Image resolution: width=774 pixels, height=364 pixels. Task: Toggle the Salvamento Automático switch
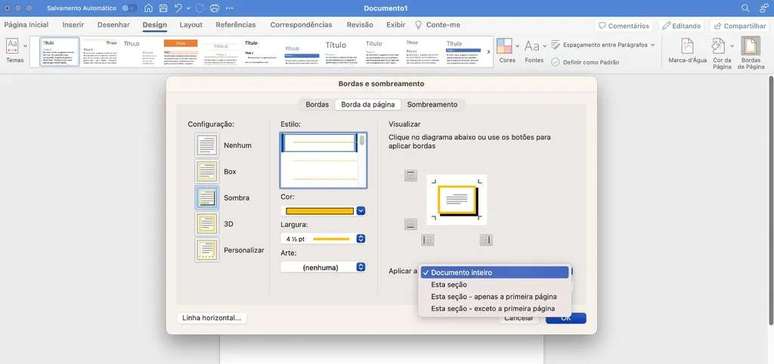[129, 8]
